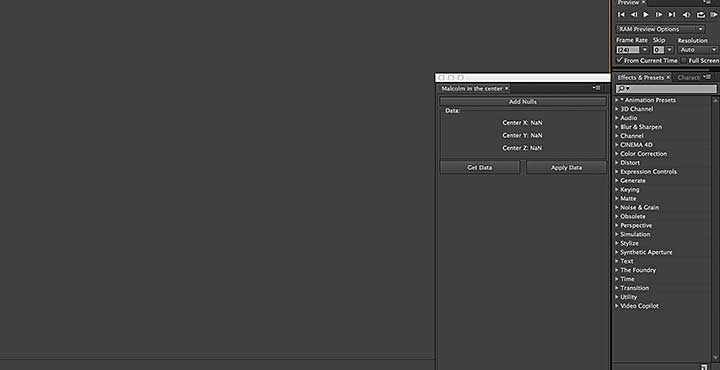This screenshot has height=370, width=720.
Task: Step back one frame in Preview panel
Action: pyautogui.click(x=634, y=15)
